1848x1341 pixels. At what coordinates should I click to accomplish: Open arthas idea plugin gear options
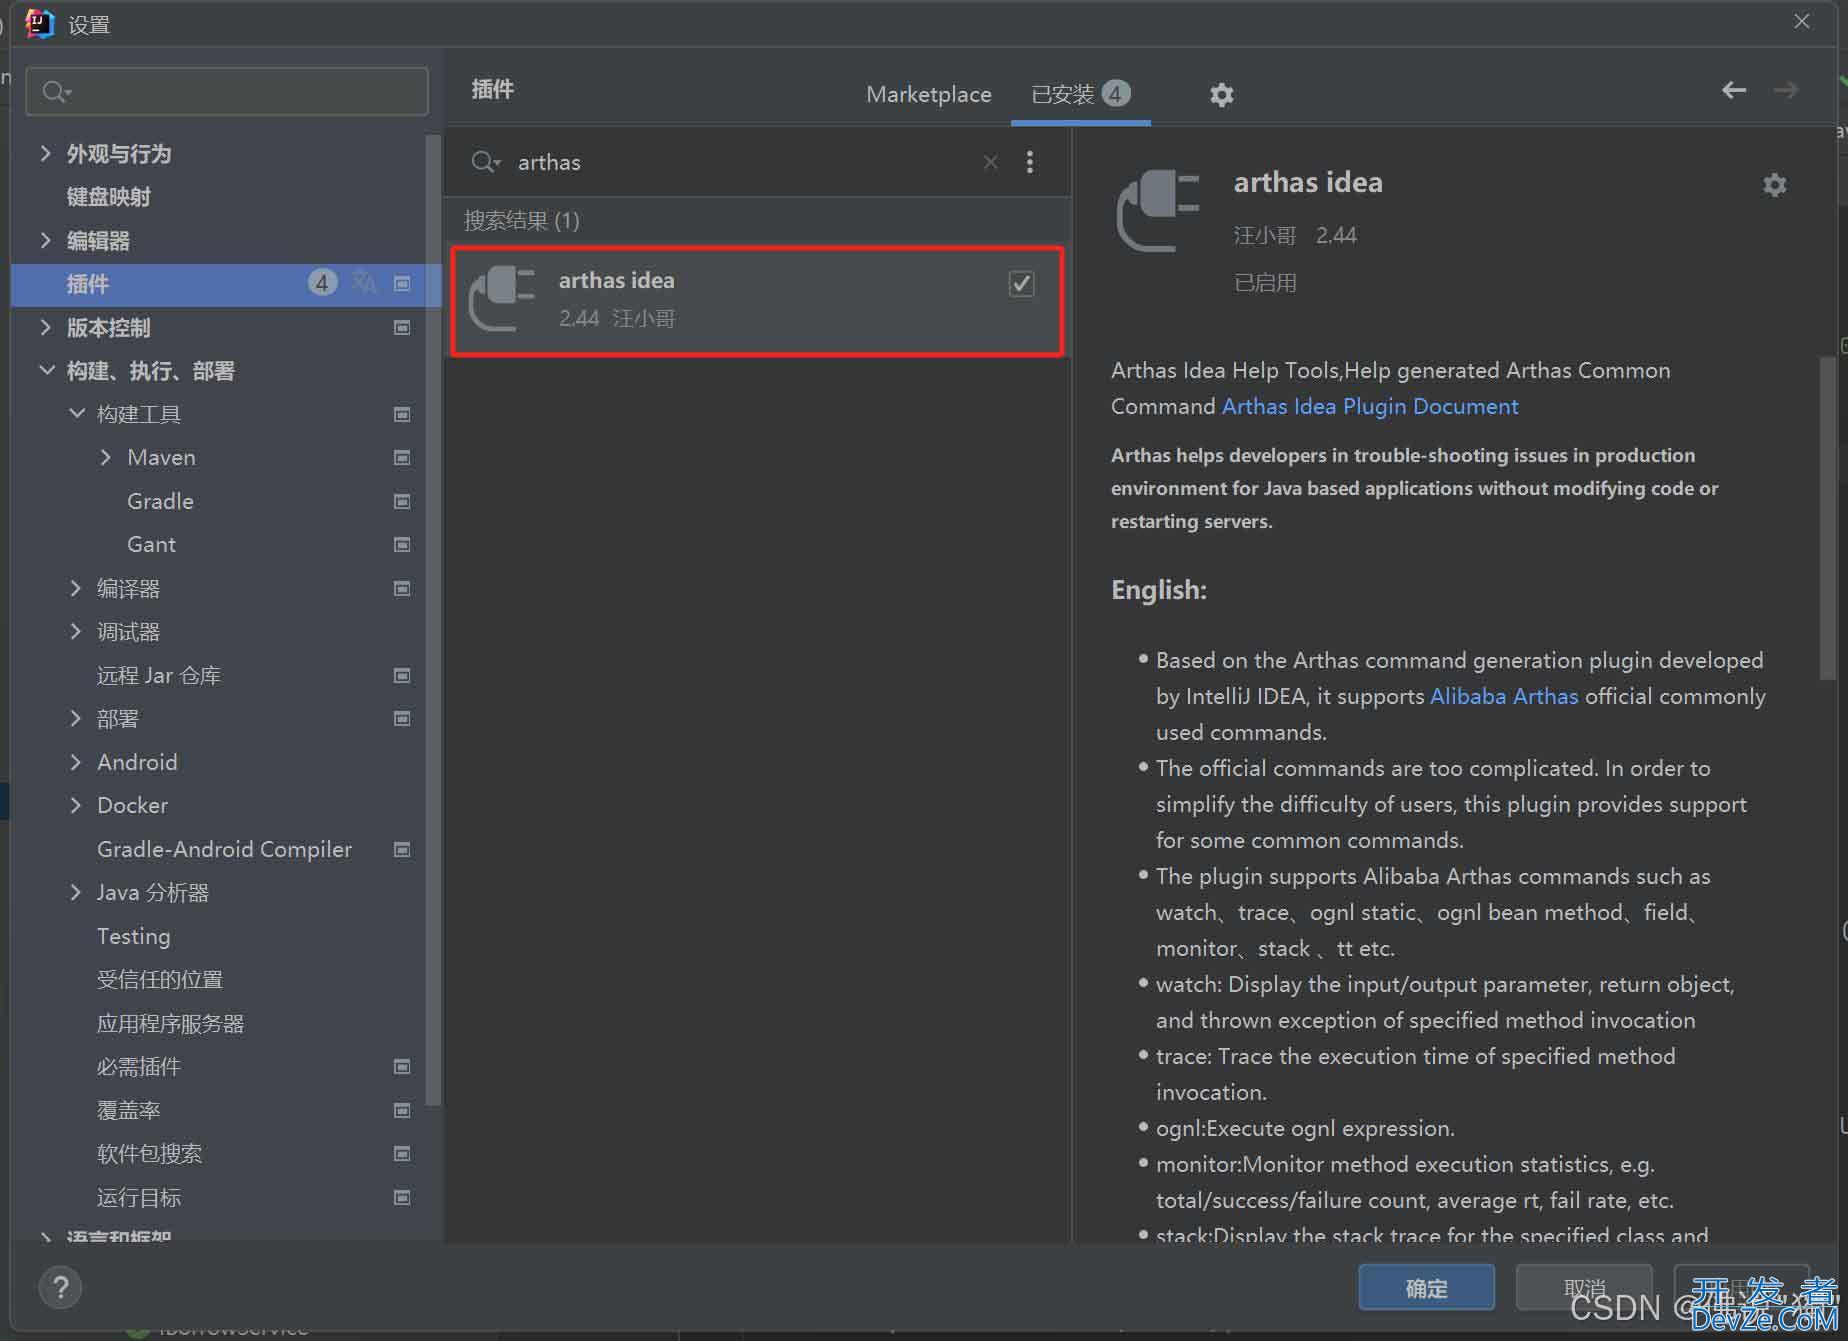point(1774,185)
